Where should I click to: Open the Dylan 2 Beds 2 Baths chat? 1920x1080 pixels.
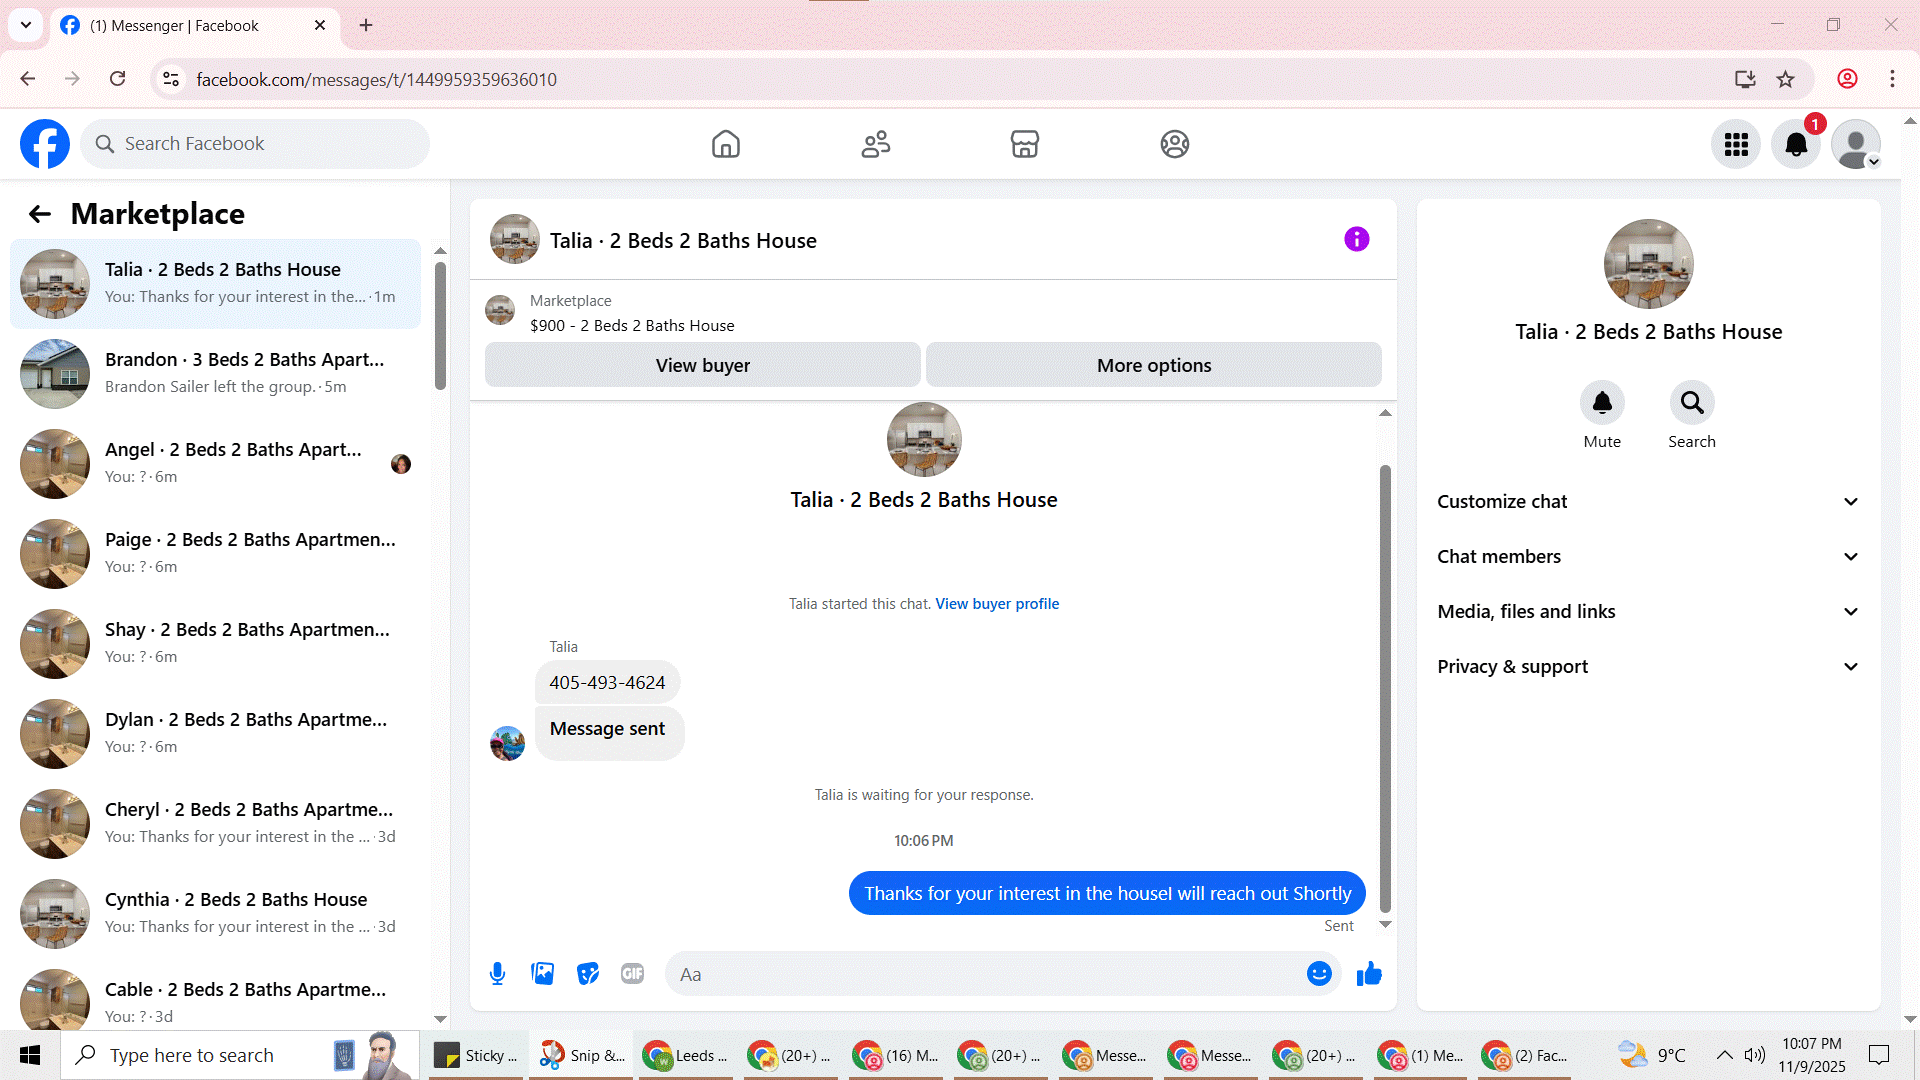tap(215, 734)
